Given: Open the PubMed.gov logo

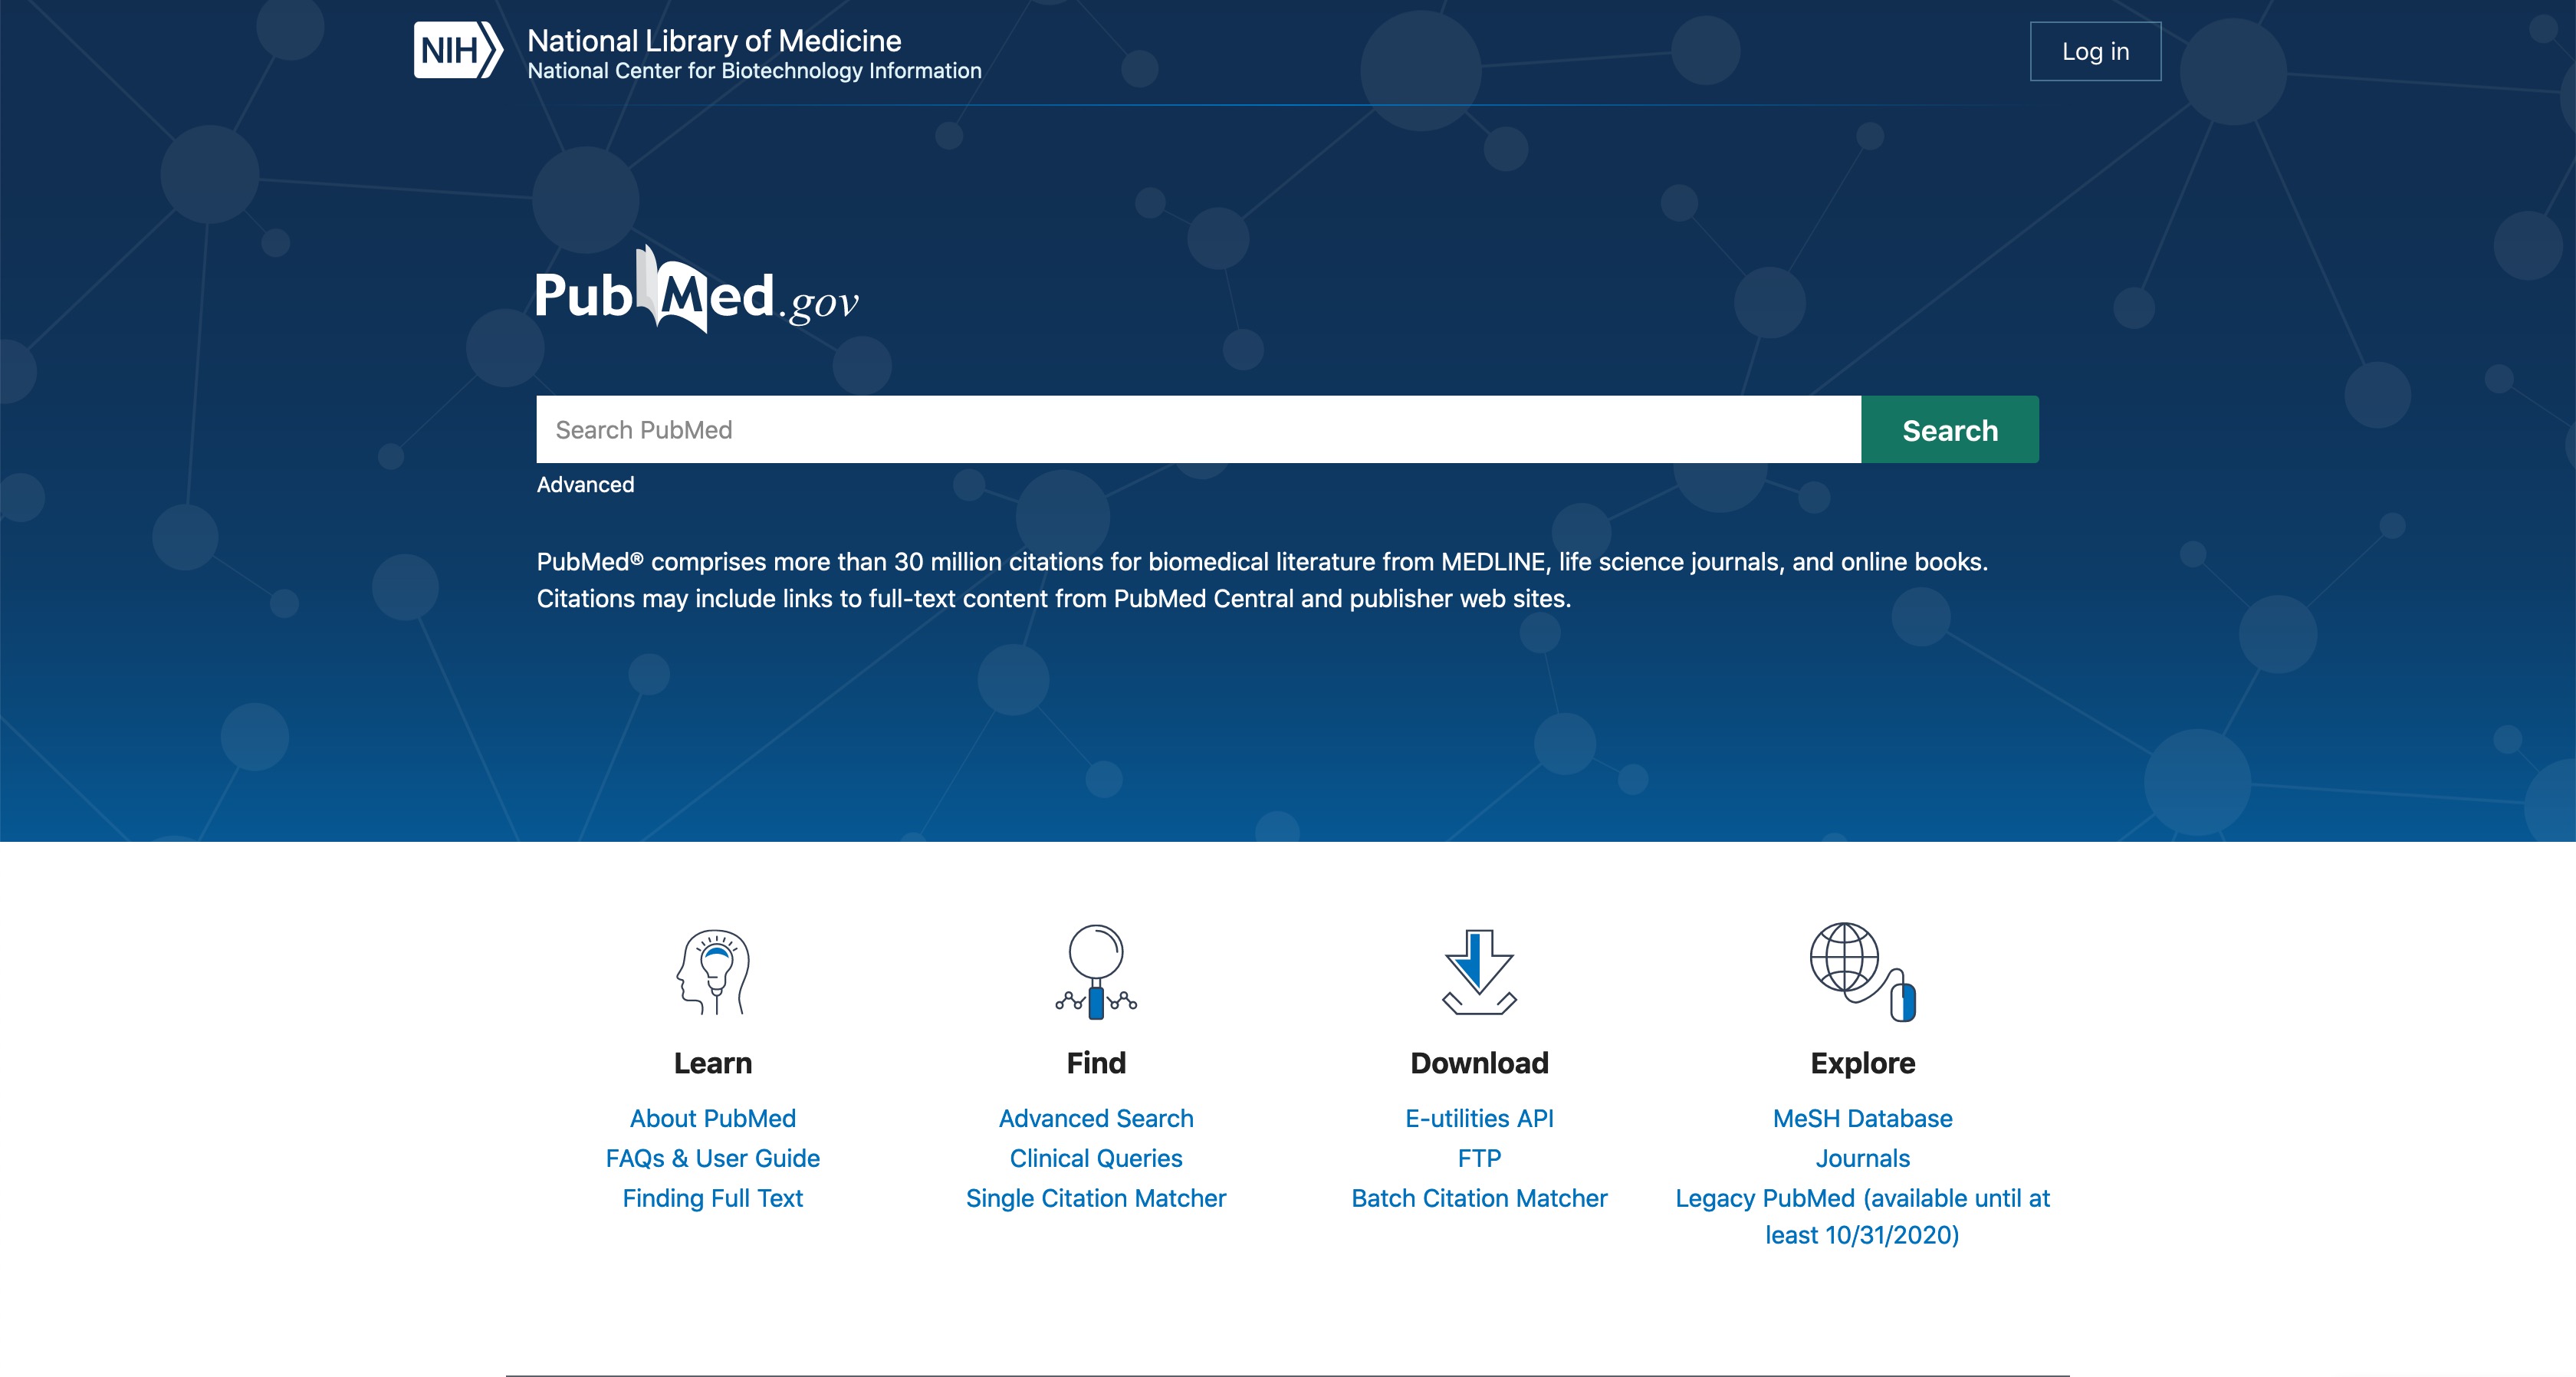Looking at the screenshot, I should pyautogui.click(x=697, y=290).
